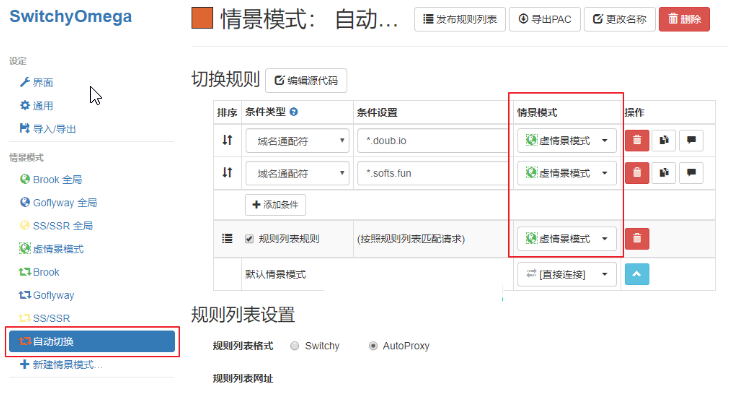This screenshot has height=393, width=731.
Task: Select the 虚情景模式 profile in sidebar
Action: (x=51, y=249)
